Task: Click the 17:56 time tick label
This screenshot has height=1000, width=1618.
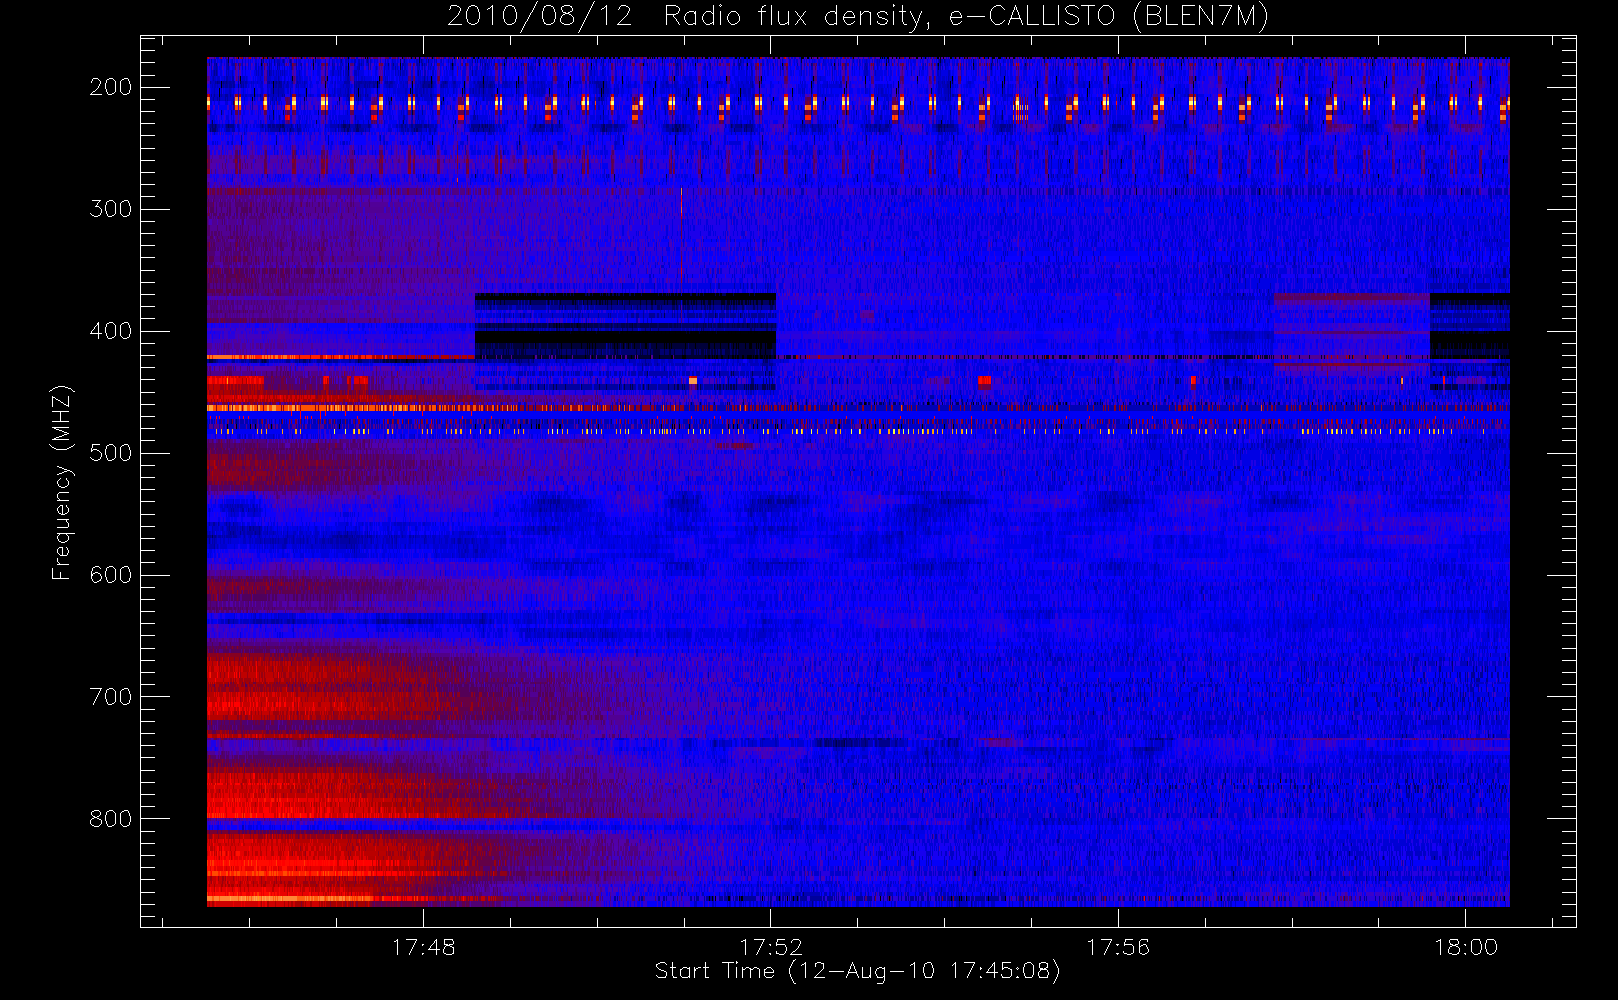Action: (x=1118, y=947)
